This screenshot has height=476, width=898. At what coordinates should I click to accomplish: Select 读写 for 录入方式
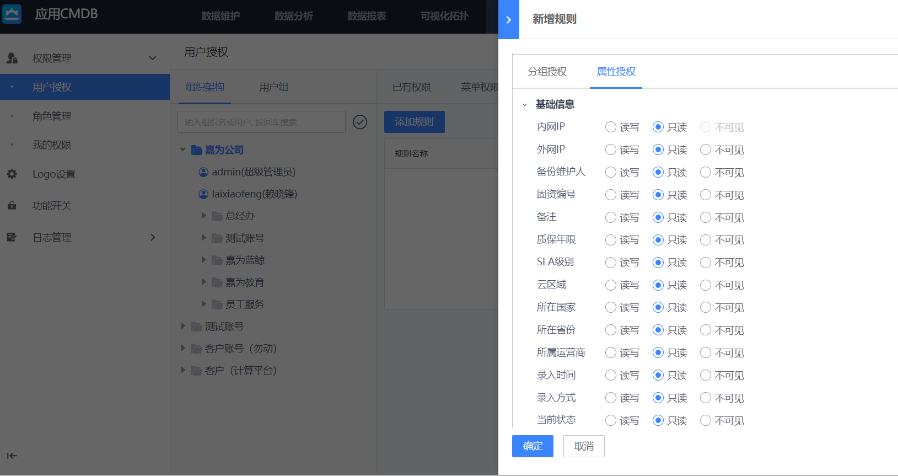(611, 398)
